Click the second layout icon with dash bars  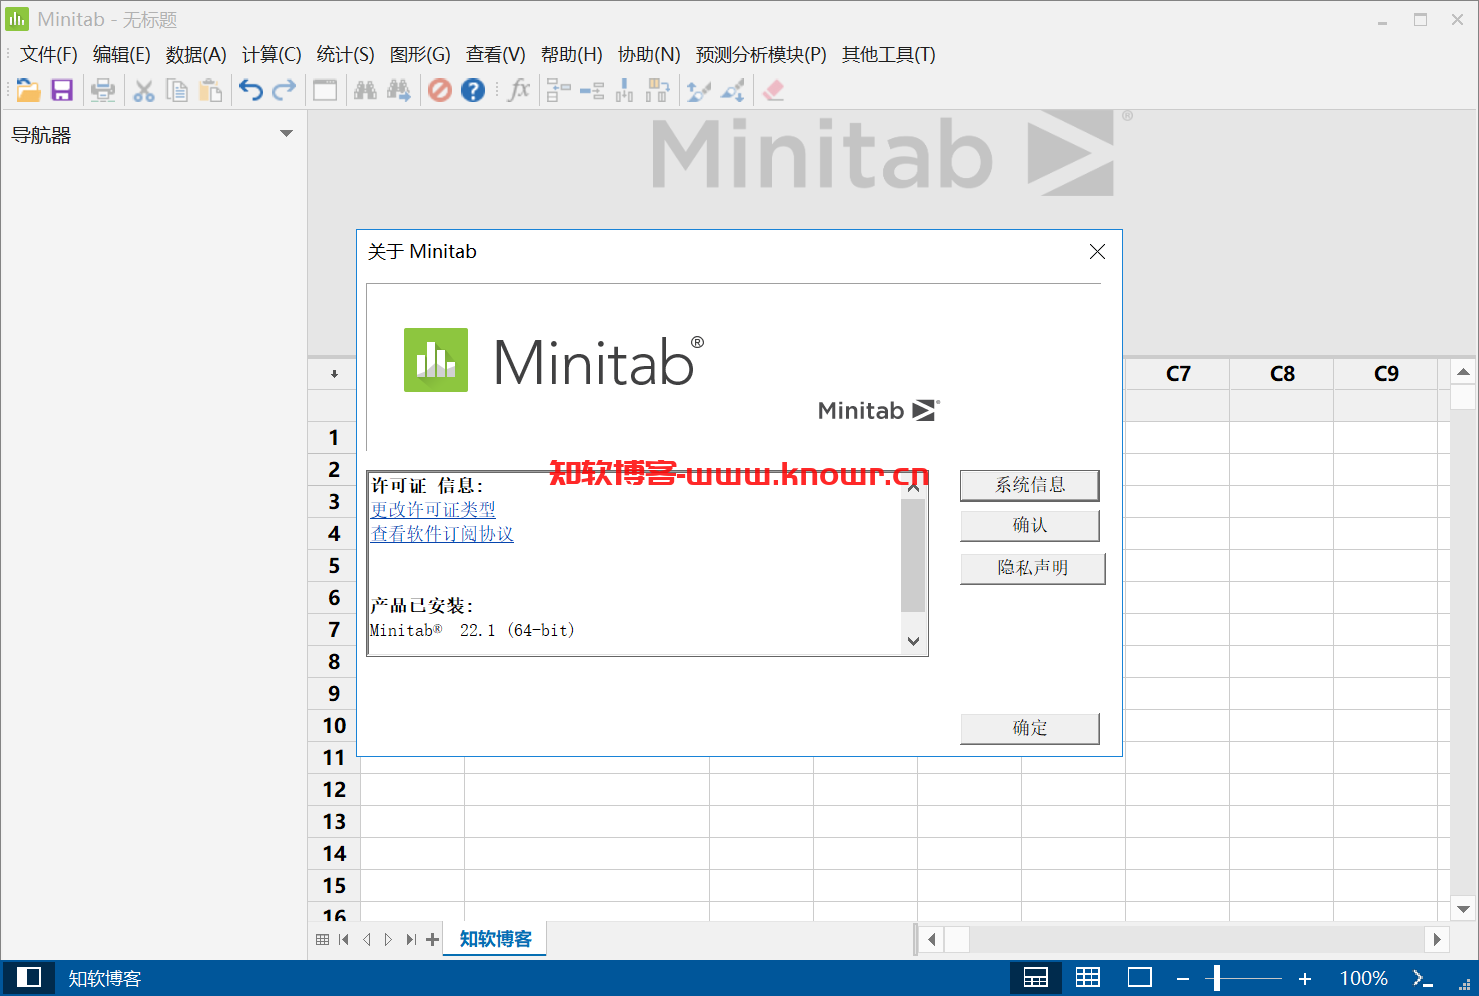click(592, 91)
